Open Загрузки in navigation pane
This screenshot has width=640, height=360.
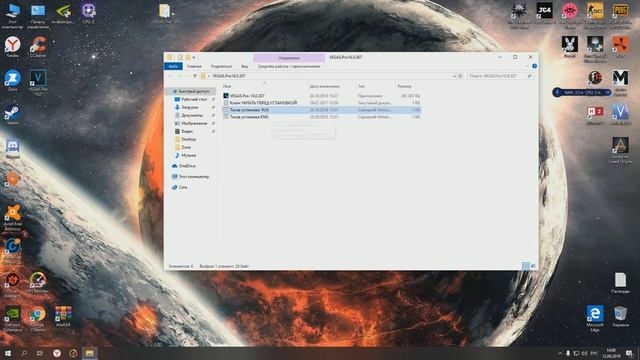(x=190, y=107)
